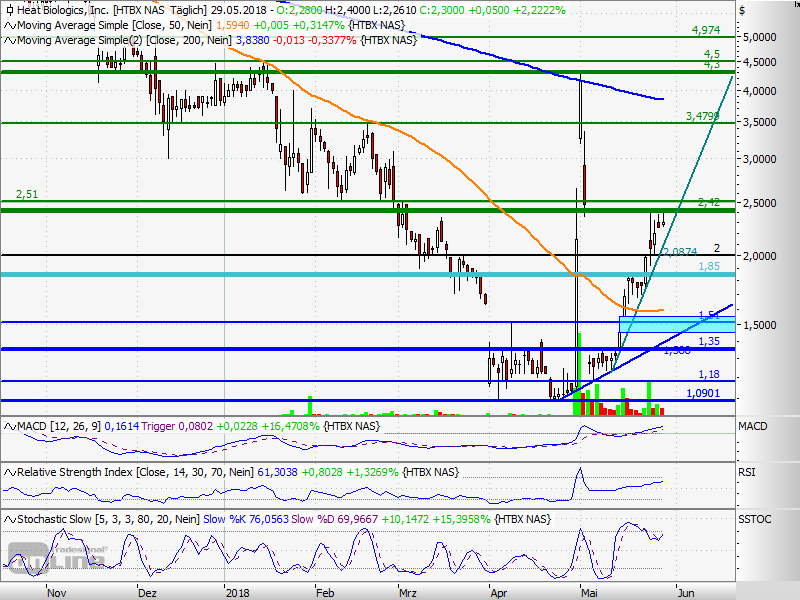Select the Mai label on the date axis

590,593
